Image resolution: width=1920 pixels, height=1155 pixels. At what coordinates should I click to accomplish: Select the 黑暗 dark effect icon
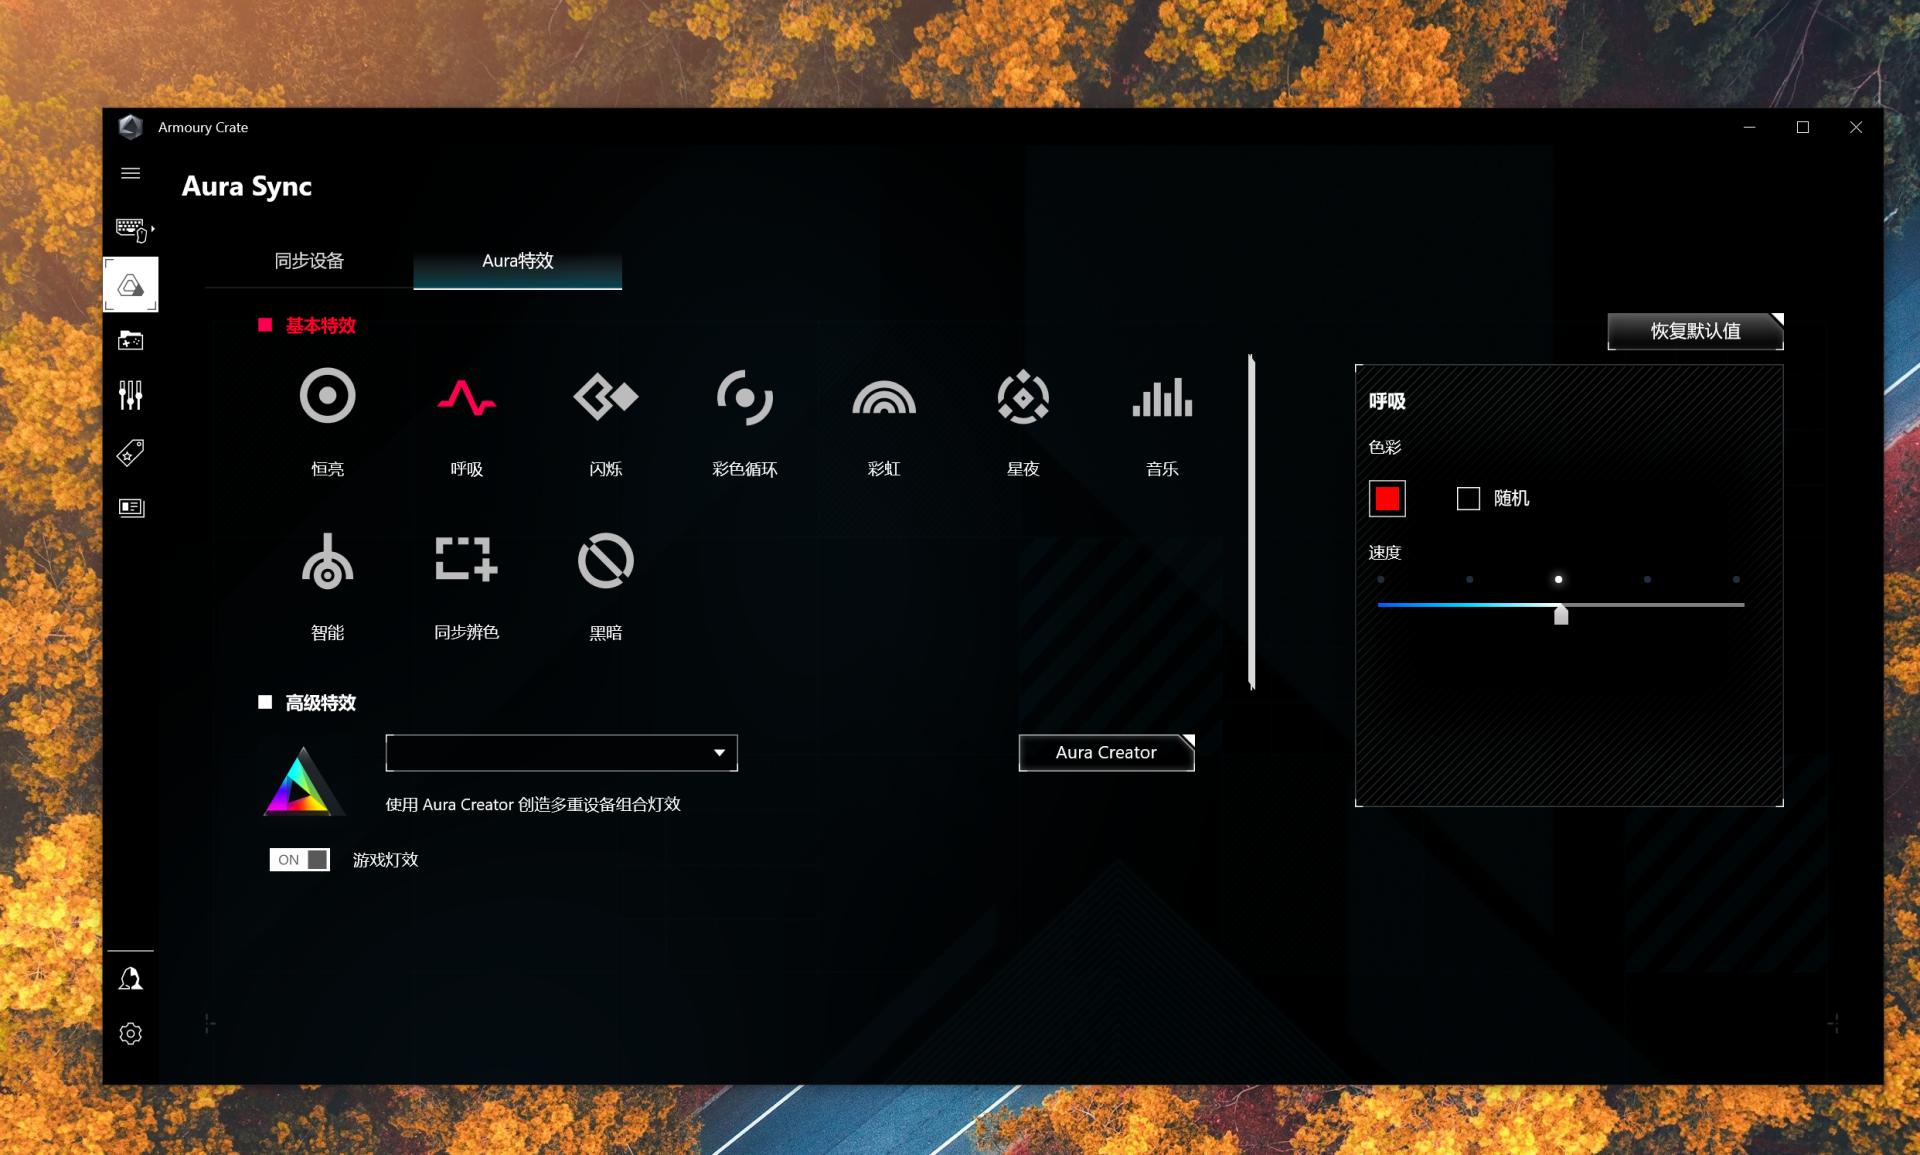(605, 561)
